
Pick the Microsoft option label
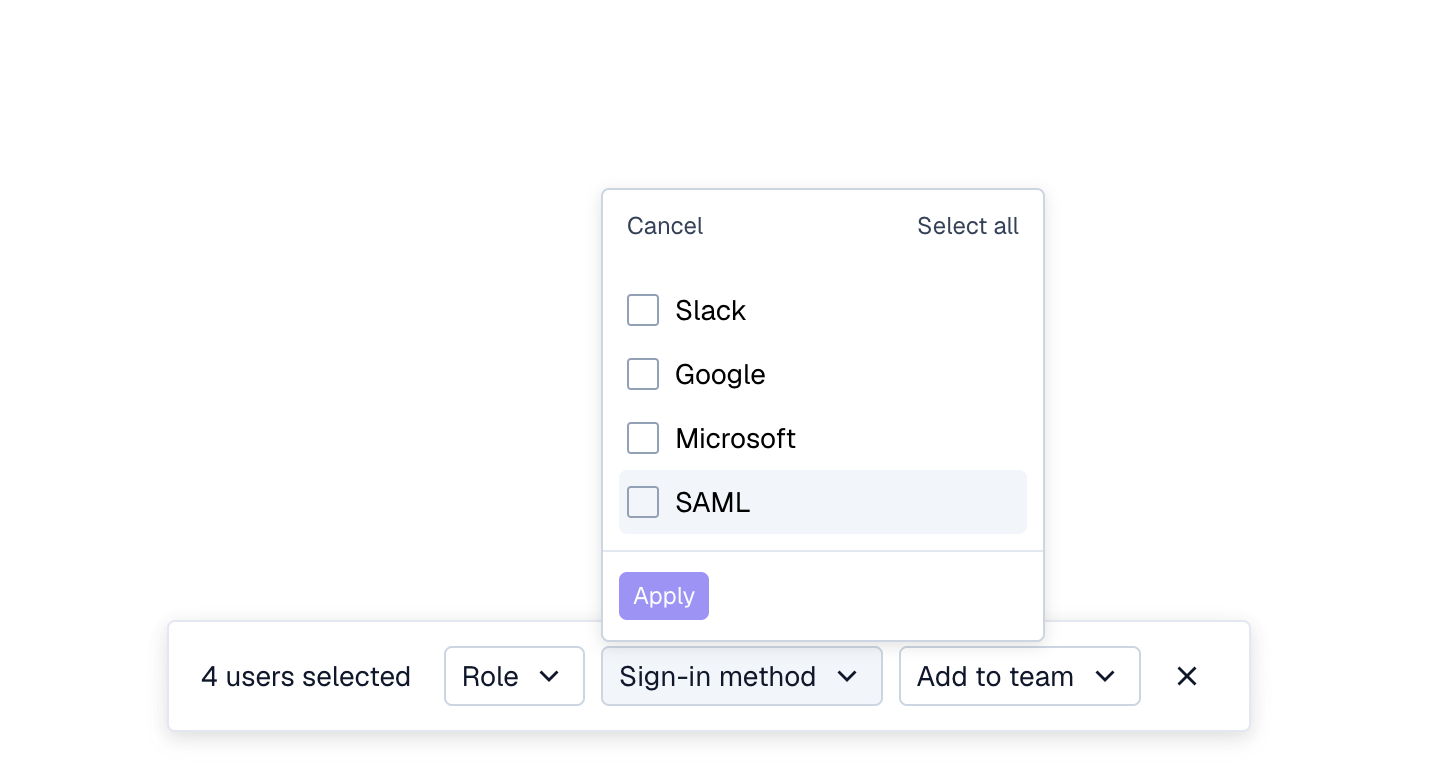735,439
